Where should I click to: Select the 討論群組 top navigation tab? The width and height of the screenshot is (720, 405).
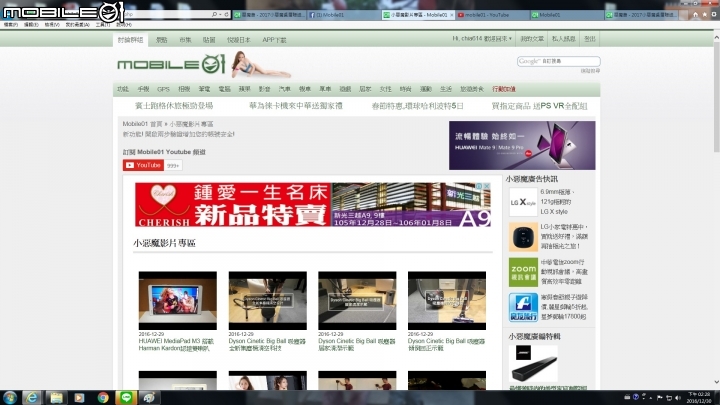[x=130, y=40]
